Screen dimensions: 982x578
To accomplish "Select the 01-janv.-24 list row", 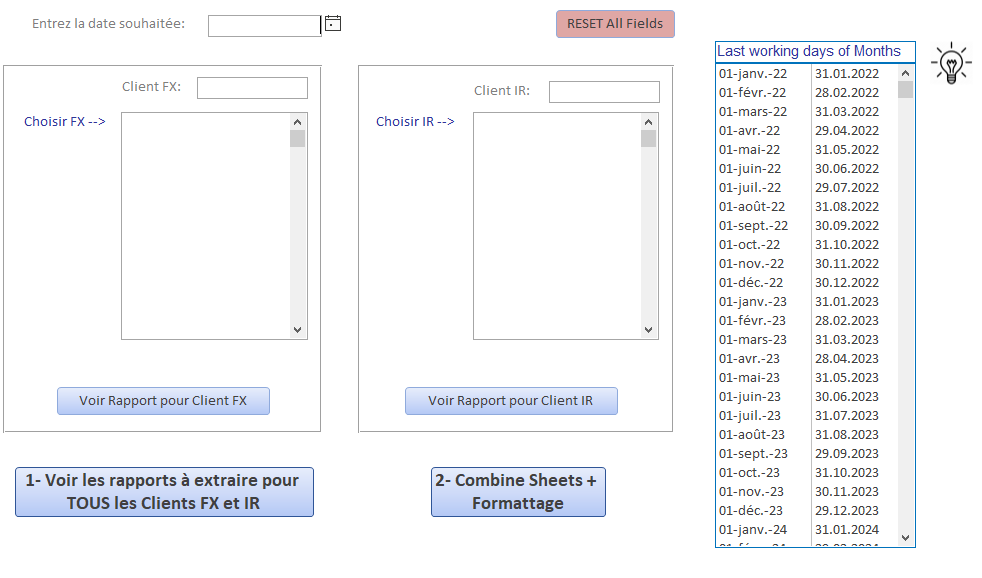I will [x=753, y=530].
